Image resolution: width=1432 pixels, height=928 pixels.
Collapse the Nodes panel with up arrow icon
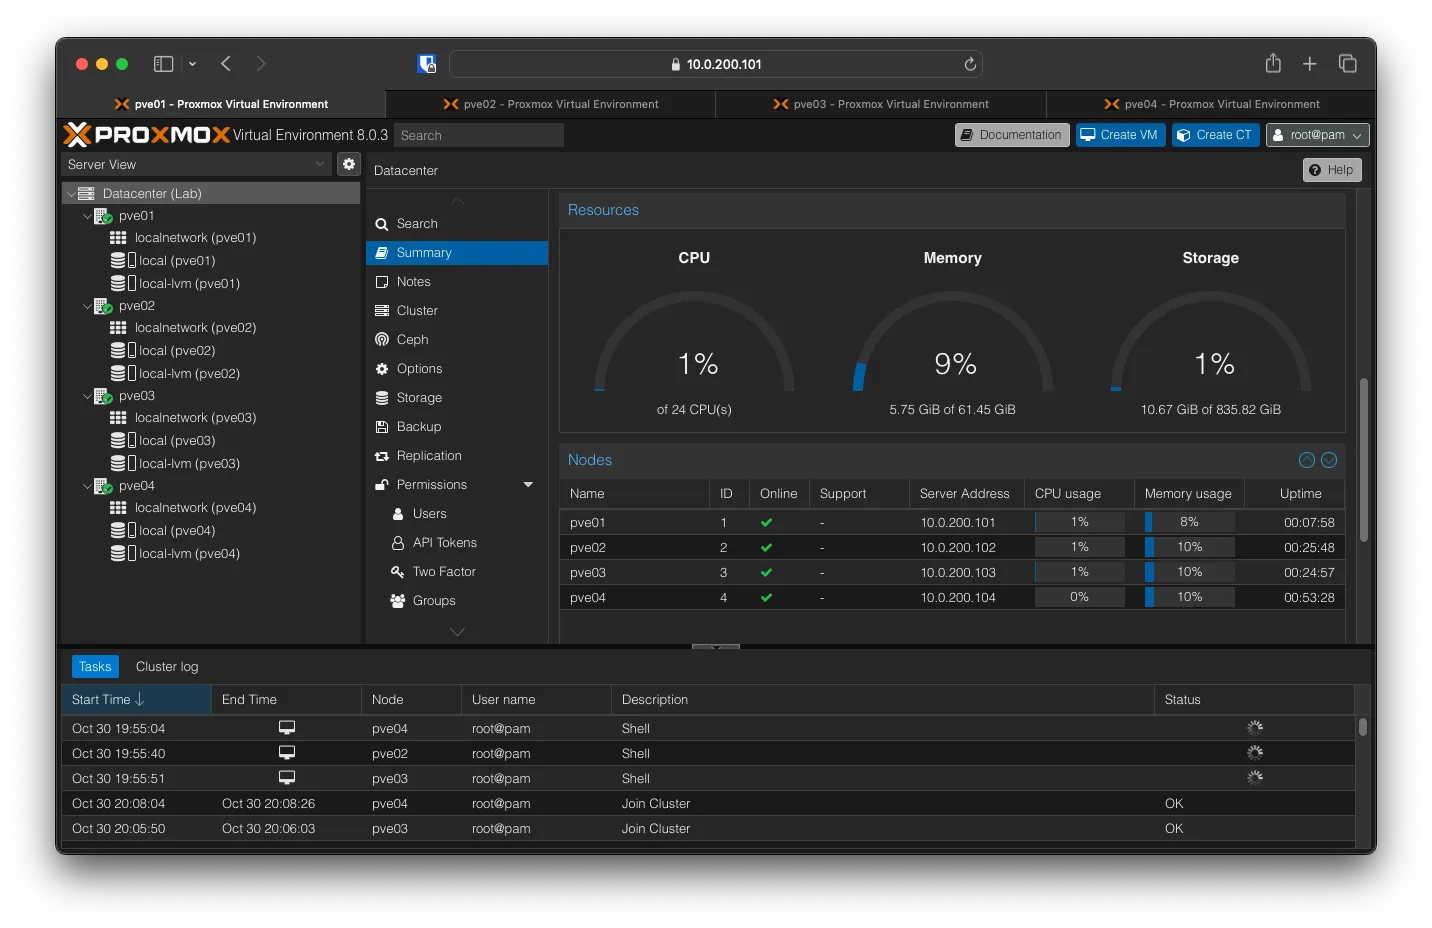click(1307, 460)
